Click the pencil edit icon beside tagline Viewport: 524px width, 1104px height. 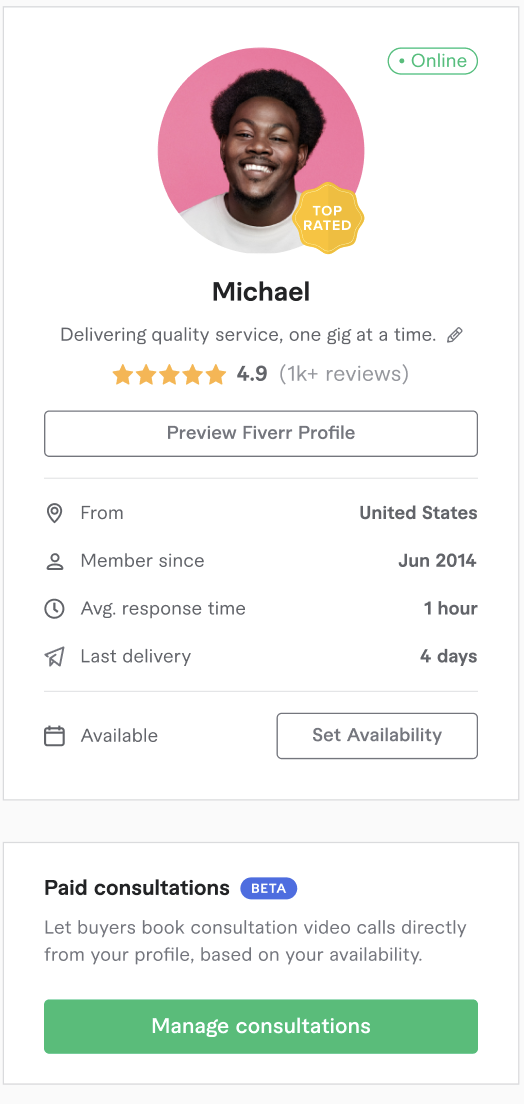[455, 334]
